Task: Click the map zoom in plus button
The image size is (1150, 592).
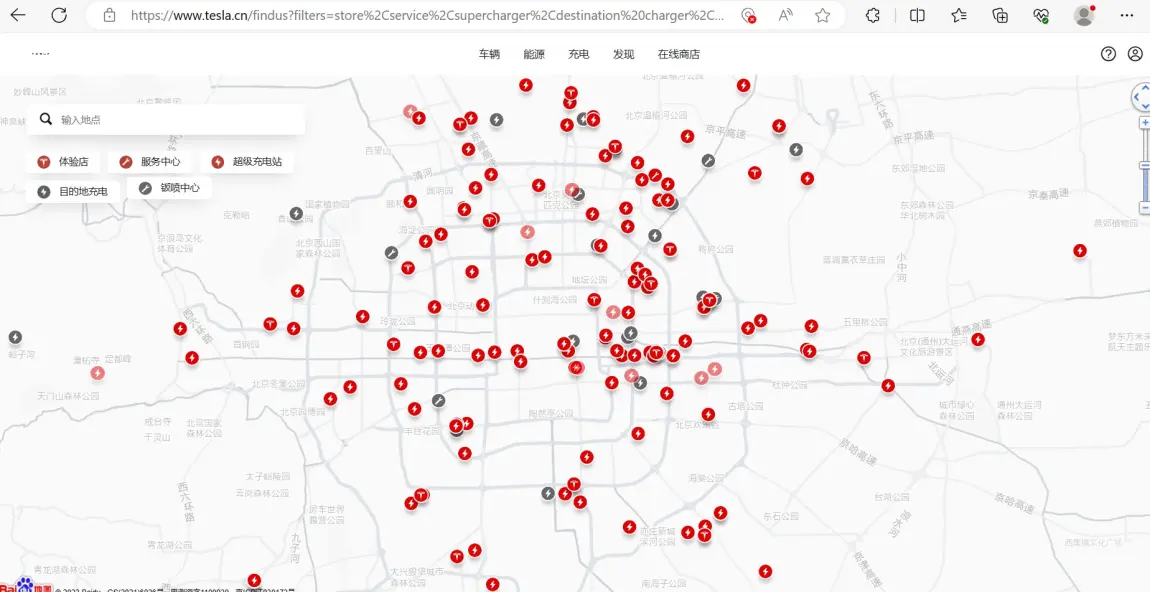Action: point(1145,123)
